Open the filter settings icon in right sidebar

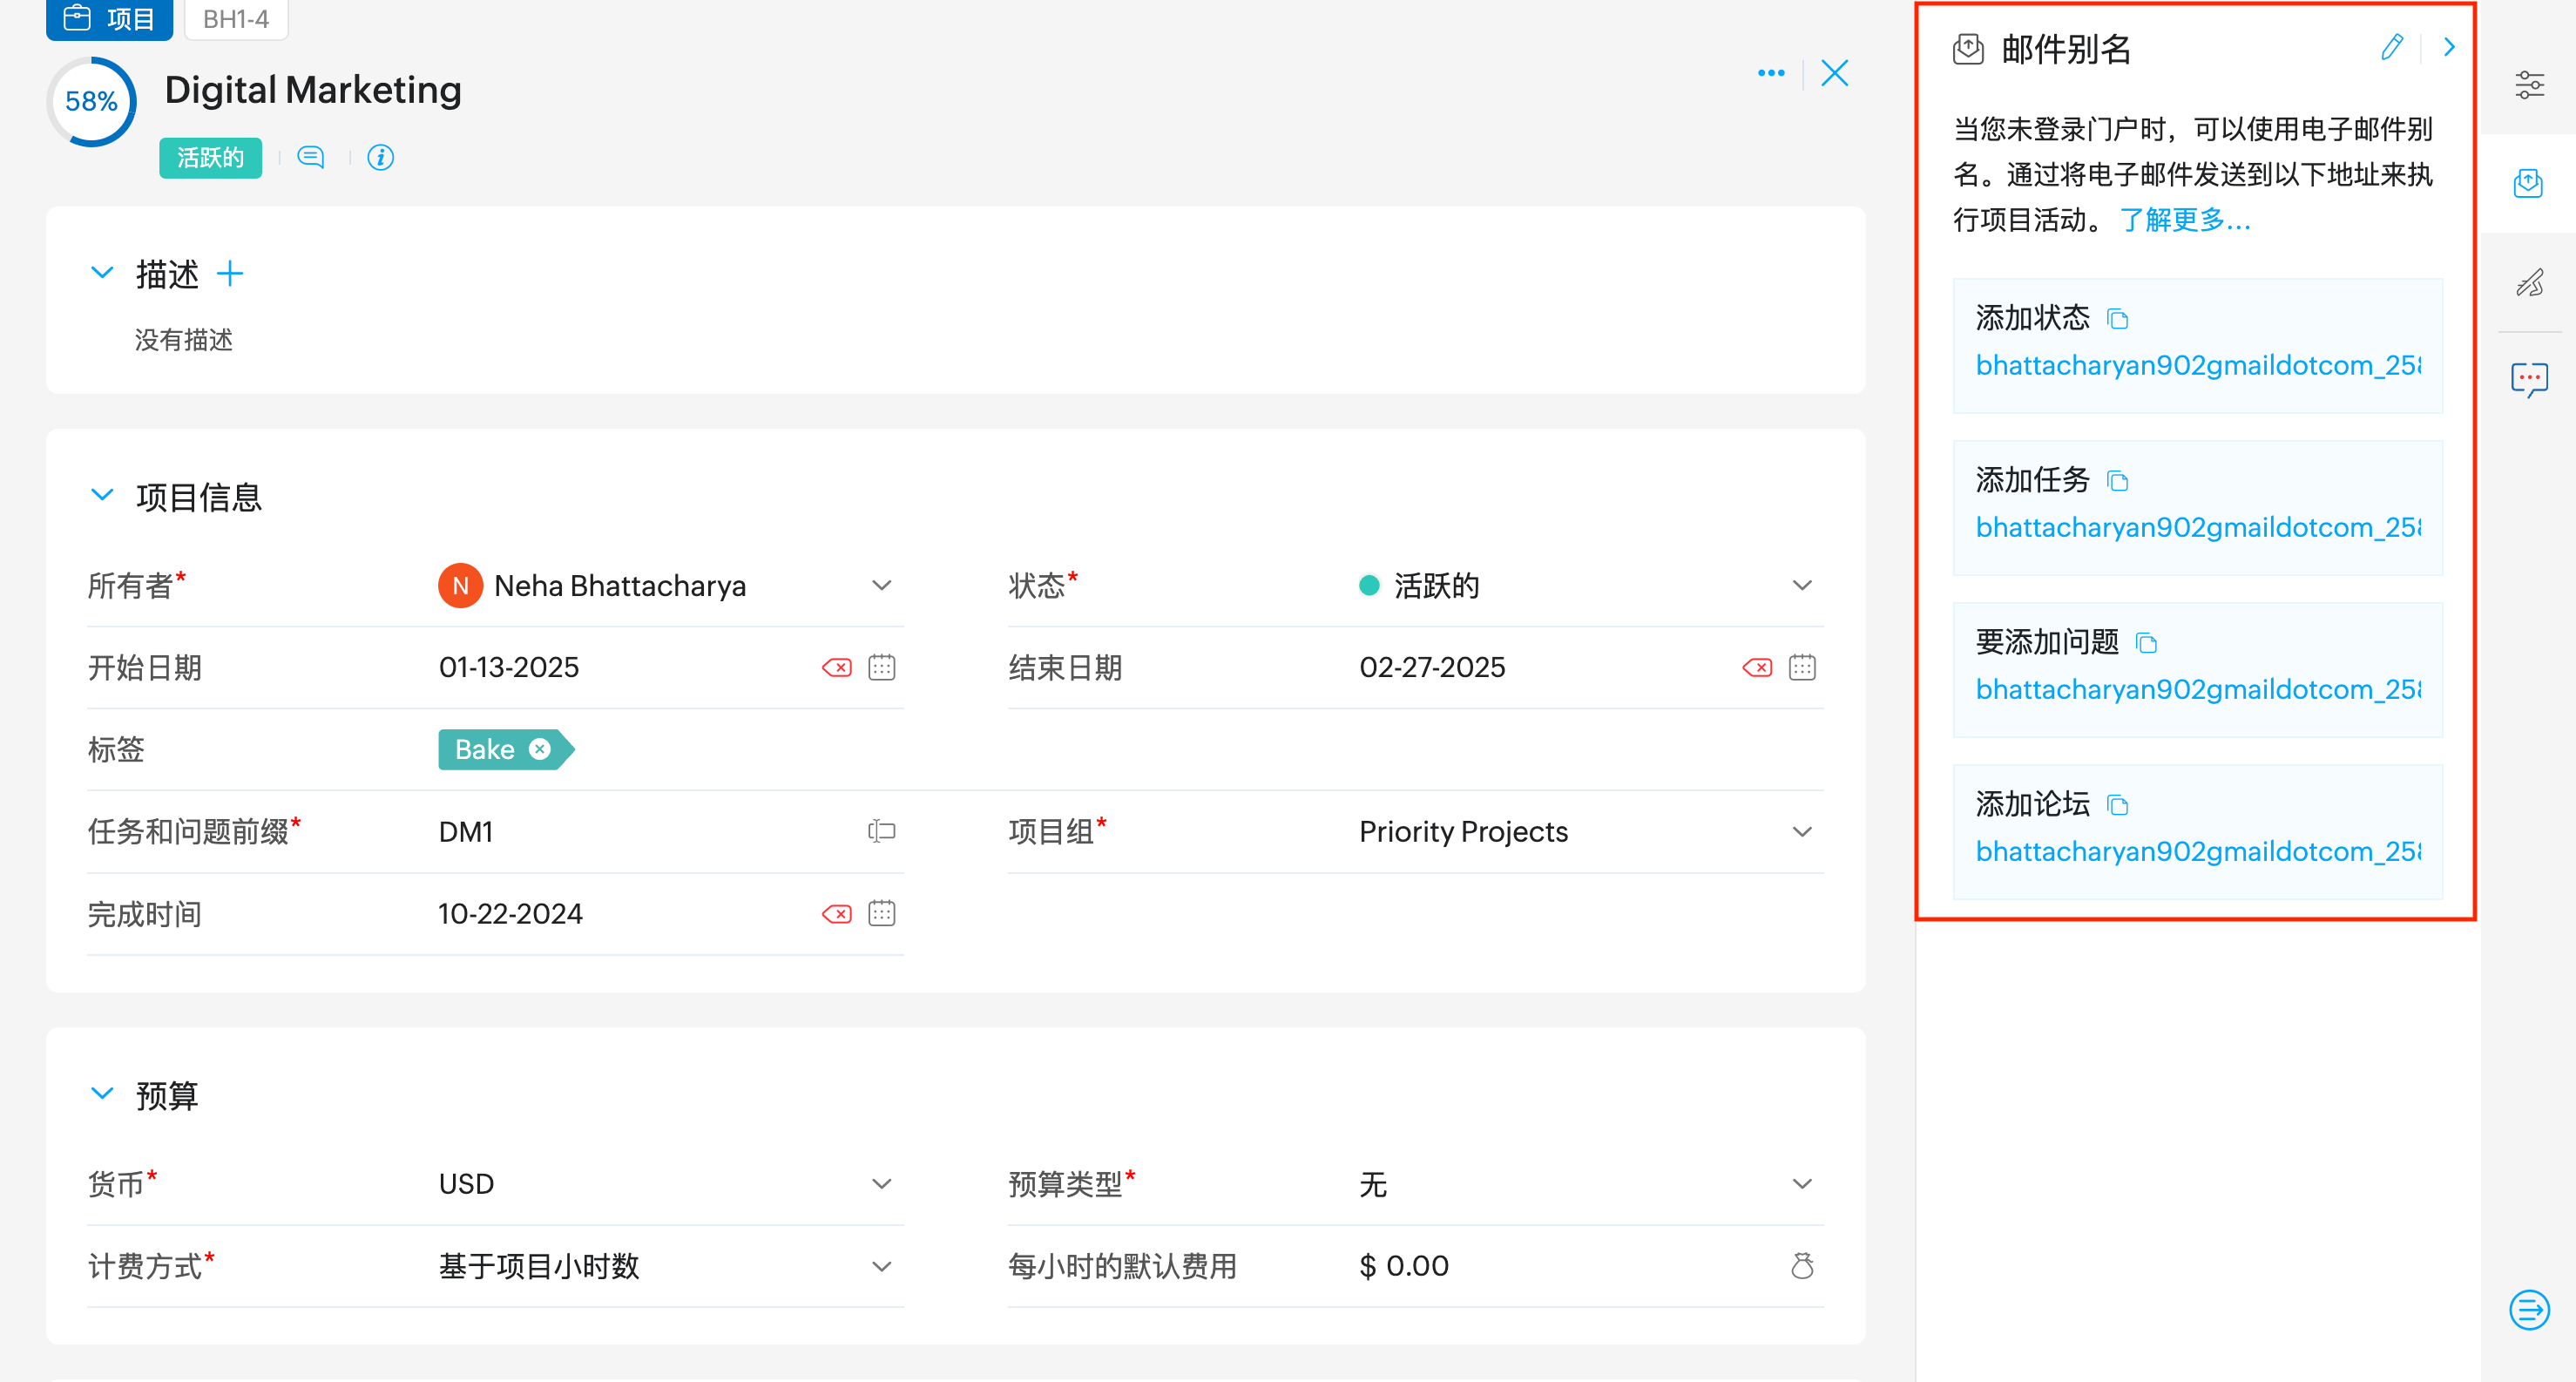(2529, 85)
